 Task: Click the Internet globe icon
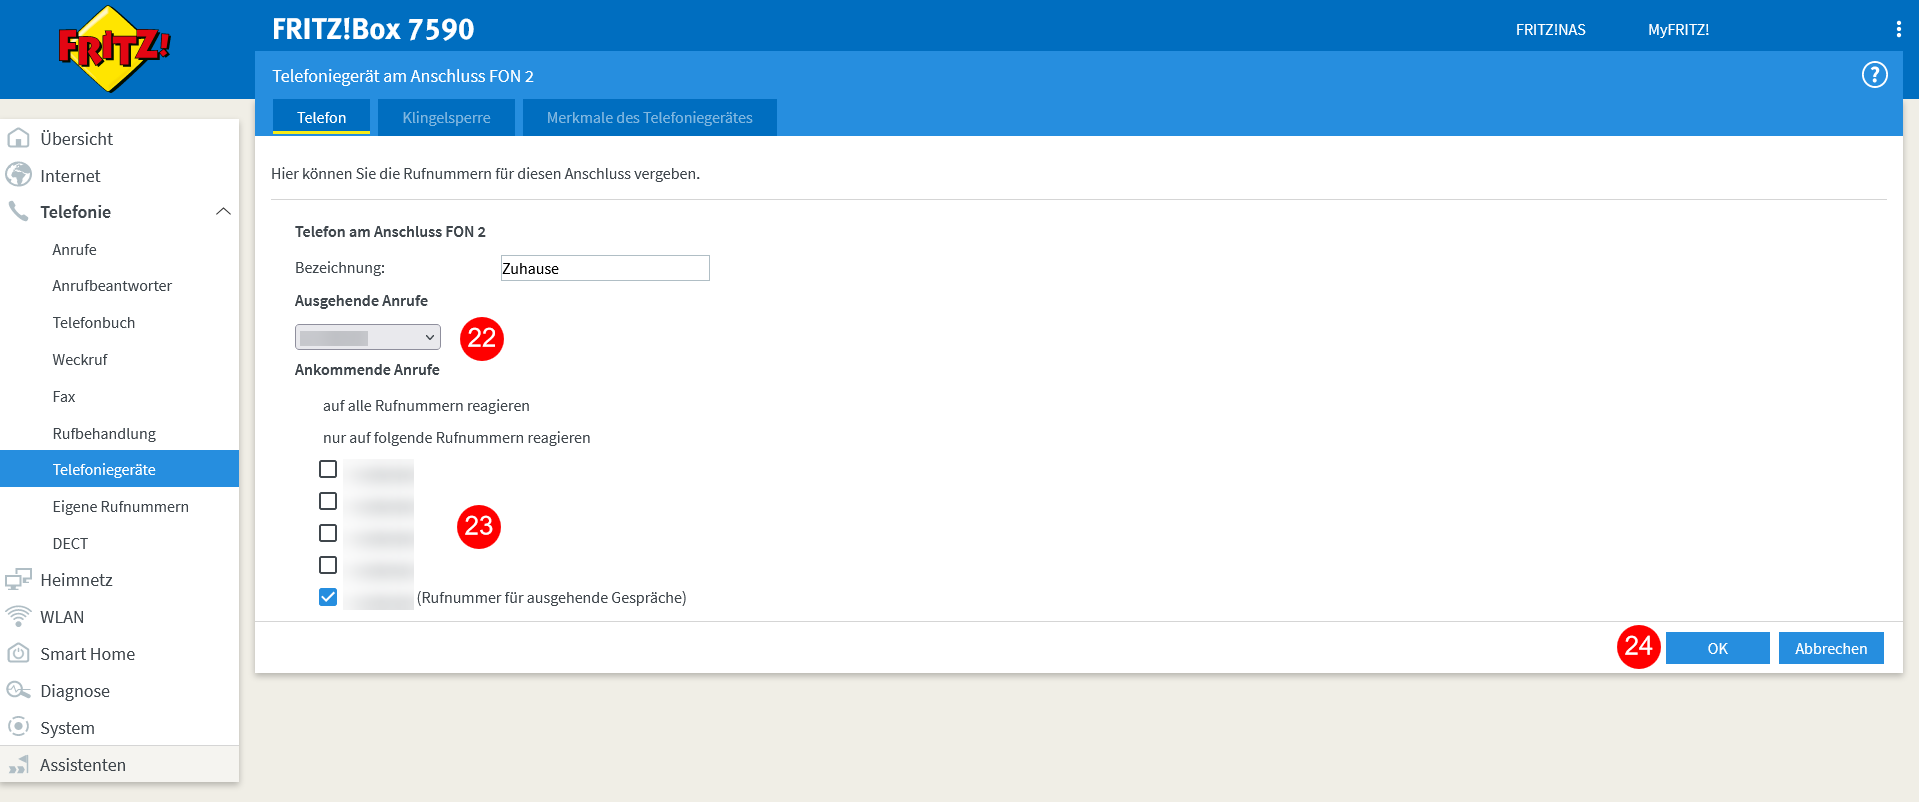(18, 175)
